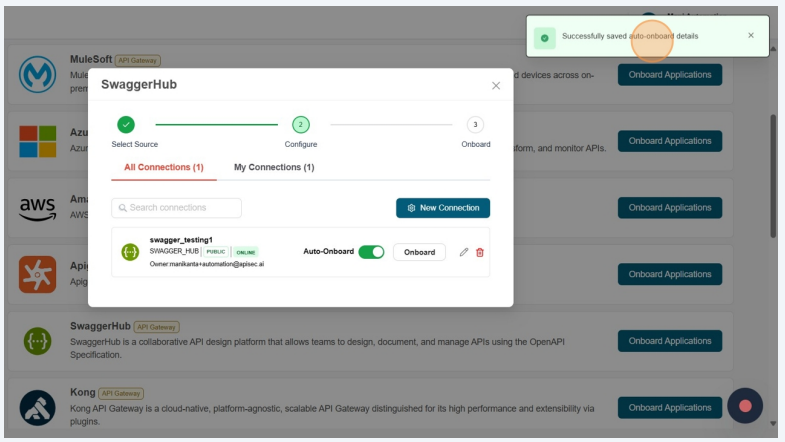Click the Kong gateway logo icon
Image resolution: width=785 pixels, height=442 pixels.
(37, 408)
